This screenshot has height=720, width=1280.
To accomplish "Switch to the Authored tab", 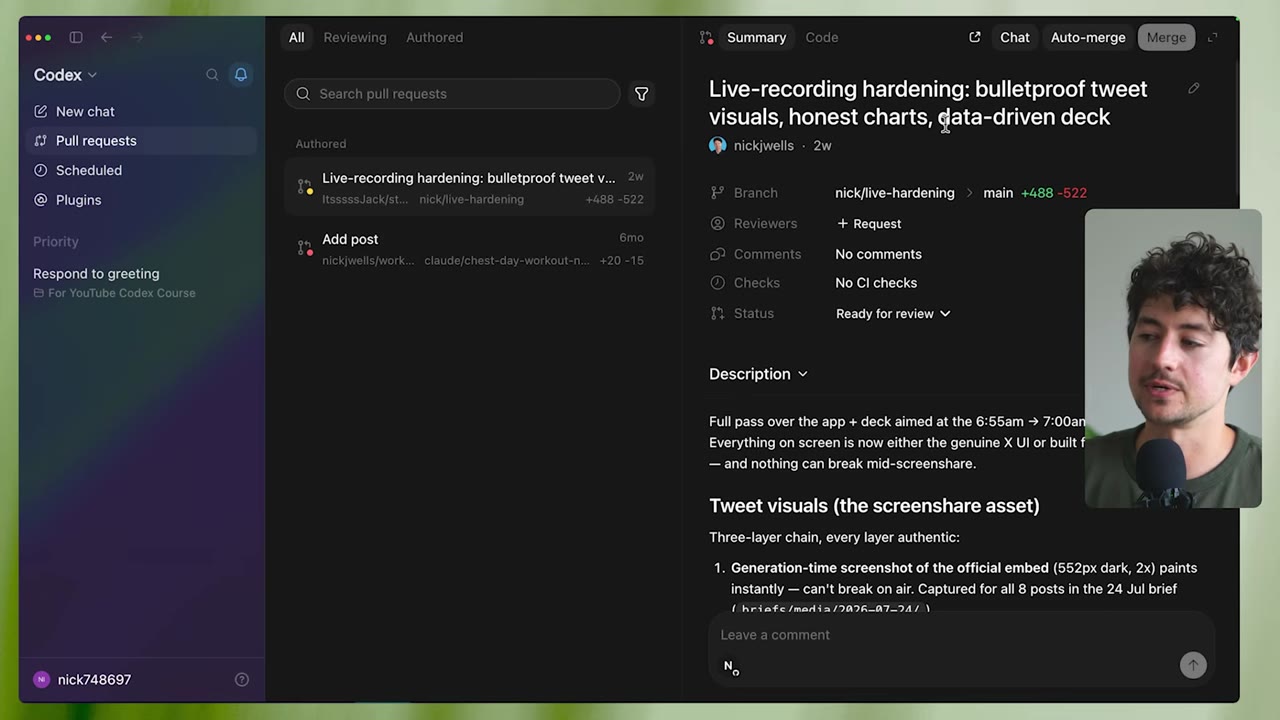I will point(435,38).
